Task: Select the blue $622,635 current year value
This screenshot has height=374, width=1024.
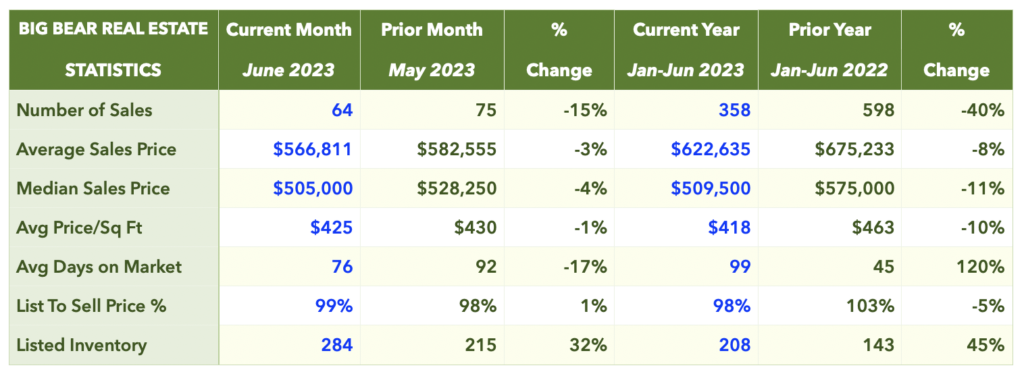Action: (x=711, y=149)
